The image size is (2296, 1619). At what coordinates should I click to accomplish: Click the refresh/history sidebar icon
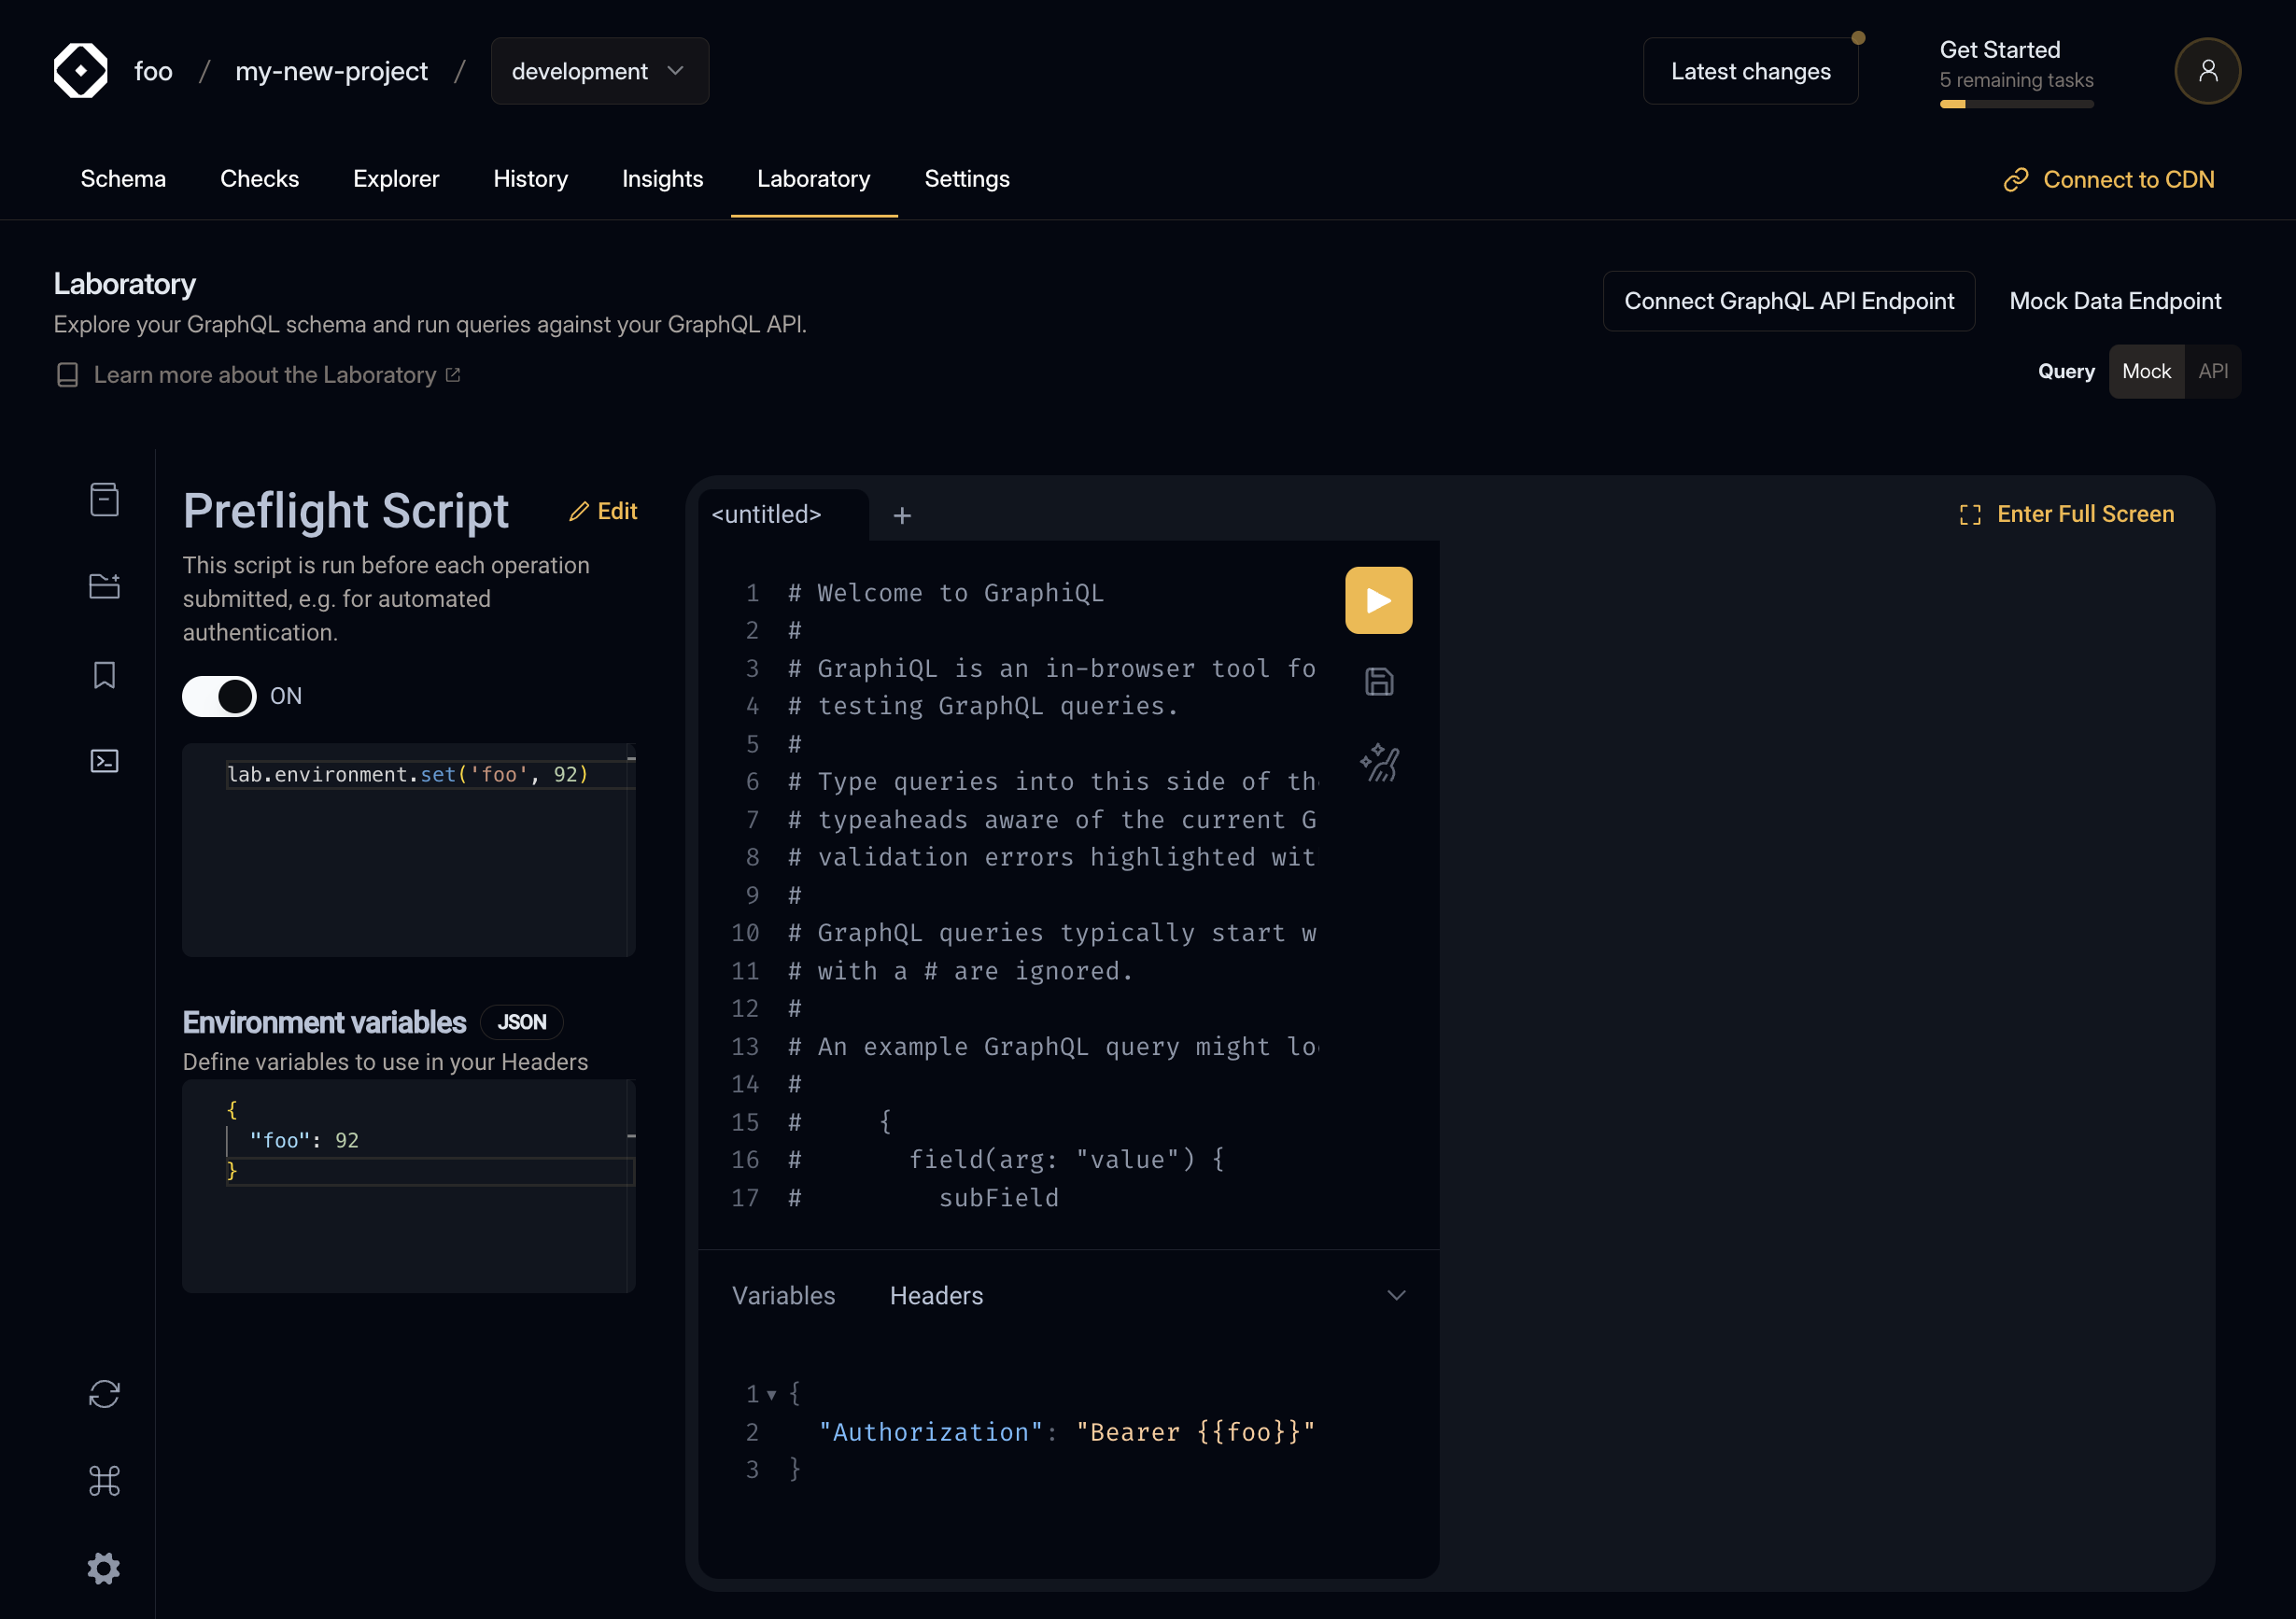click(104, 1393)
